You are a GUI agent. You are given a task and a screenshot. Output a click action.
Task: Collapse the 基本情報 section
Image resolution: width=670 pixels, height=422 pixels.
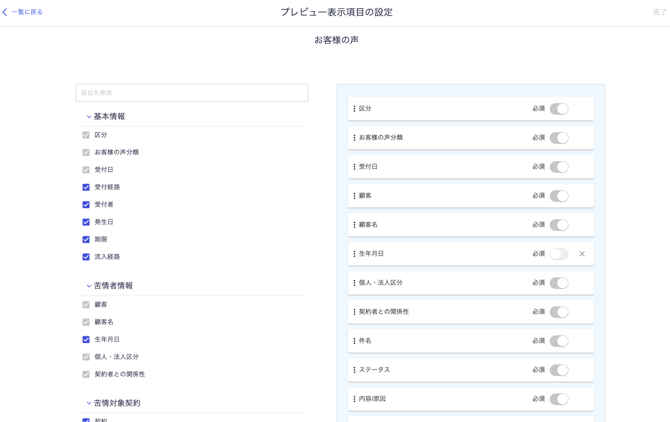[89, 117]
